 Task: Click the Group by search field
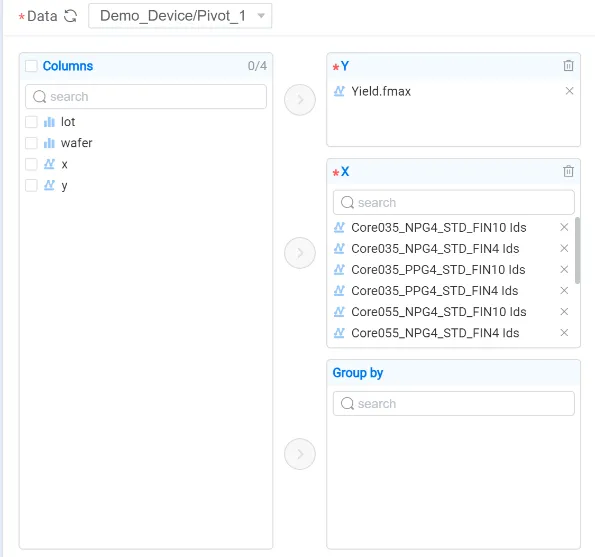(x=453, y=403)
